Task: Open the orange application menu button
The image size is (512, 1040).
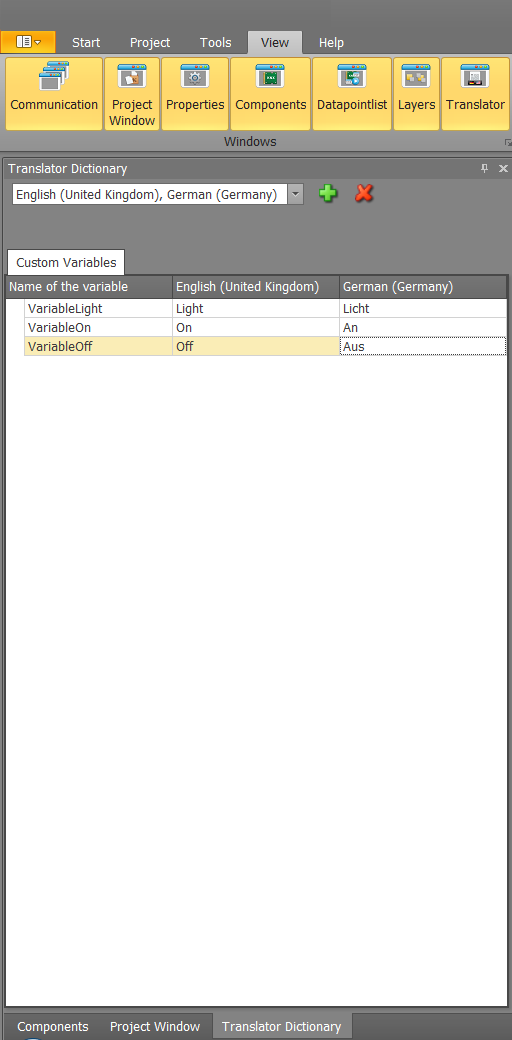Action: [x=28, y=42]
